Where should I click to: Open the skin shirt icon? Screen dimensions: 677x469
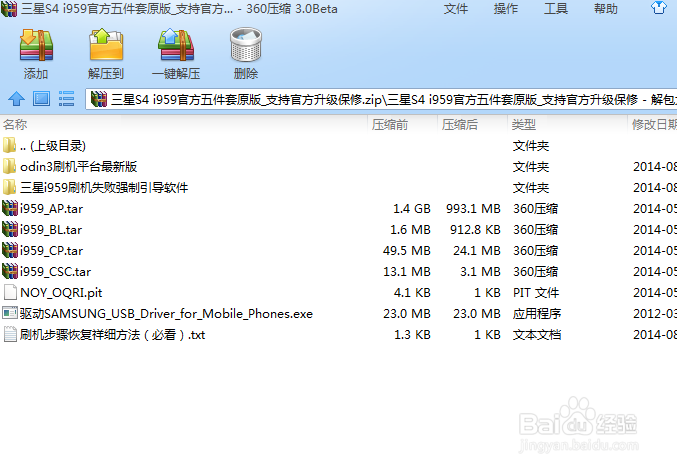pyautogui.click(x=658, y=8)
